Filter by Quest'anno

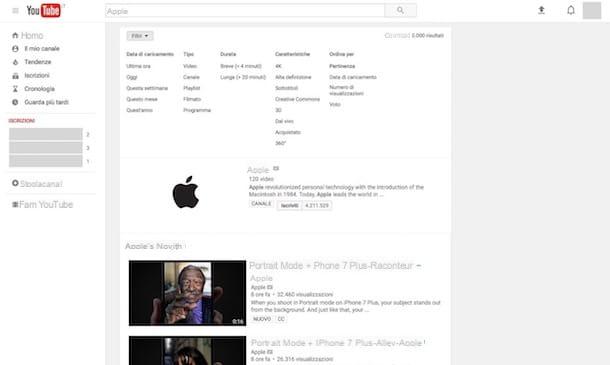pos(139,110)
